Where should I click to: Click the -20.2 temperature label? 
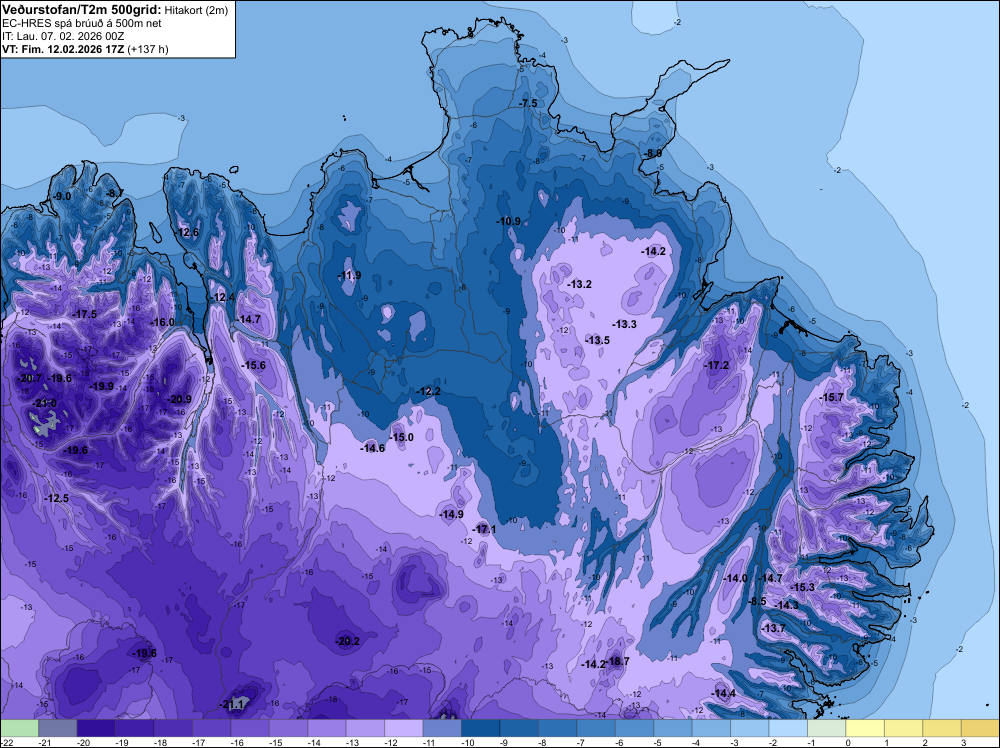coord(348,641)
